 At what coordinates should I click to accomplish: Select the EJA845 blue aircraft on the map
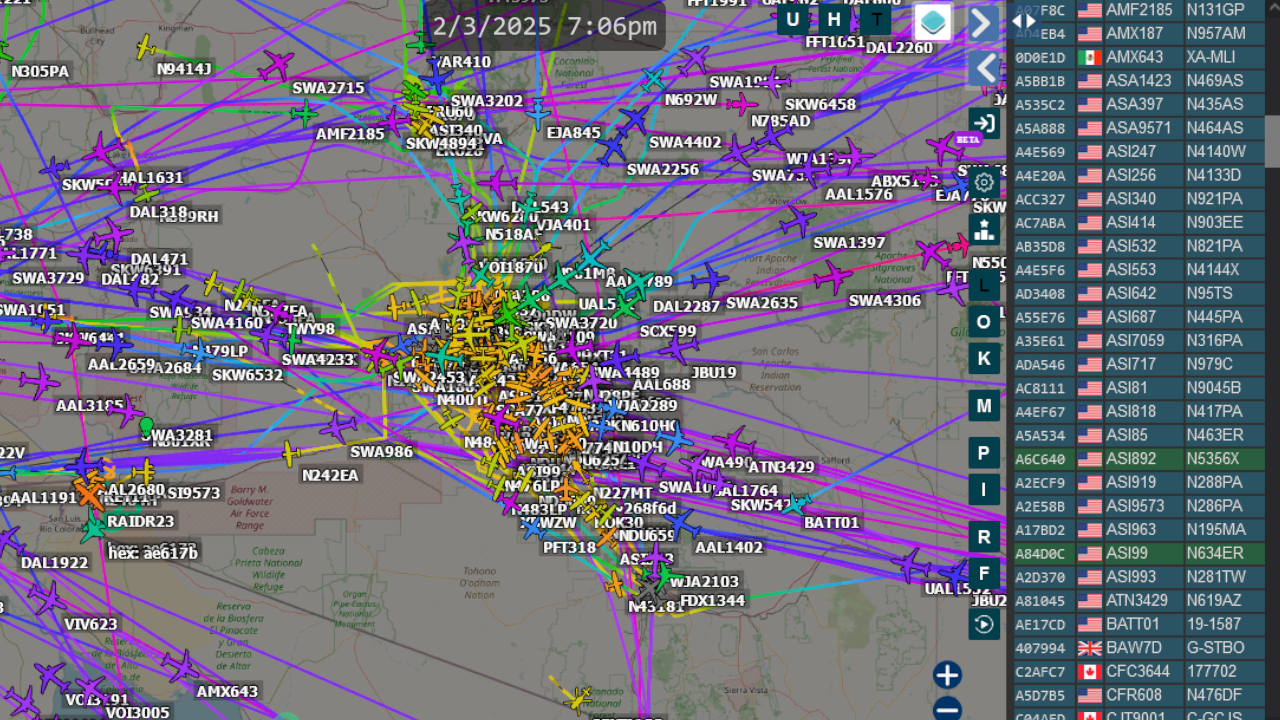[538, 113]
